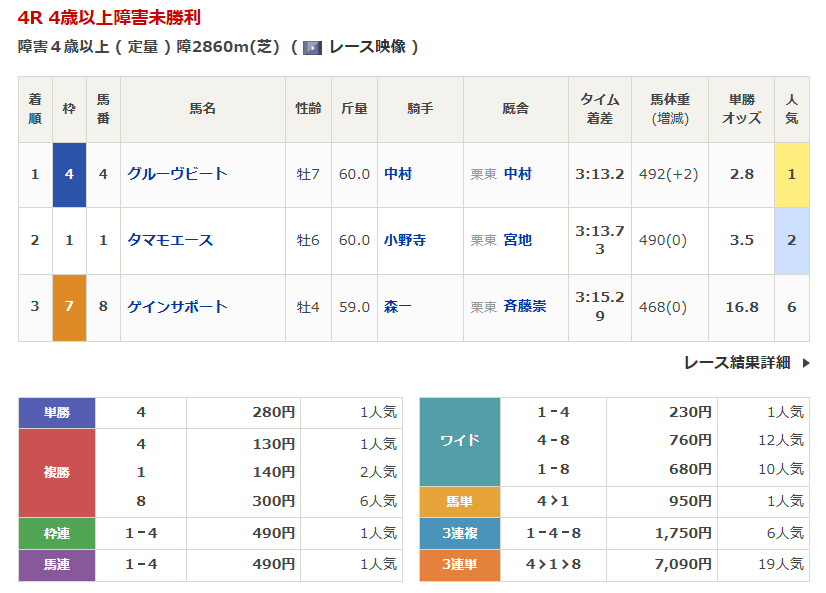Select the purple 馬連 payout label
The image size is (826, 593).
57,565
